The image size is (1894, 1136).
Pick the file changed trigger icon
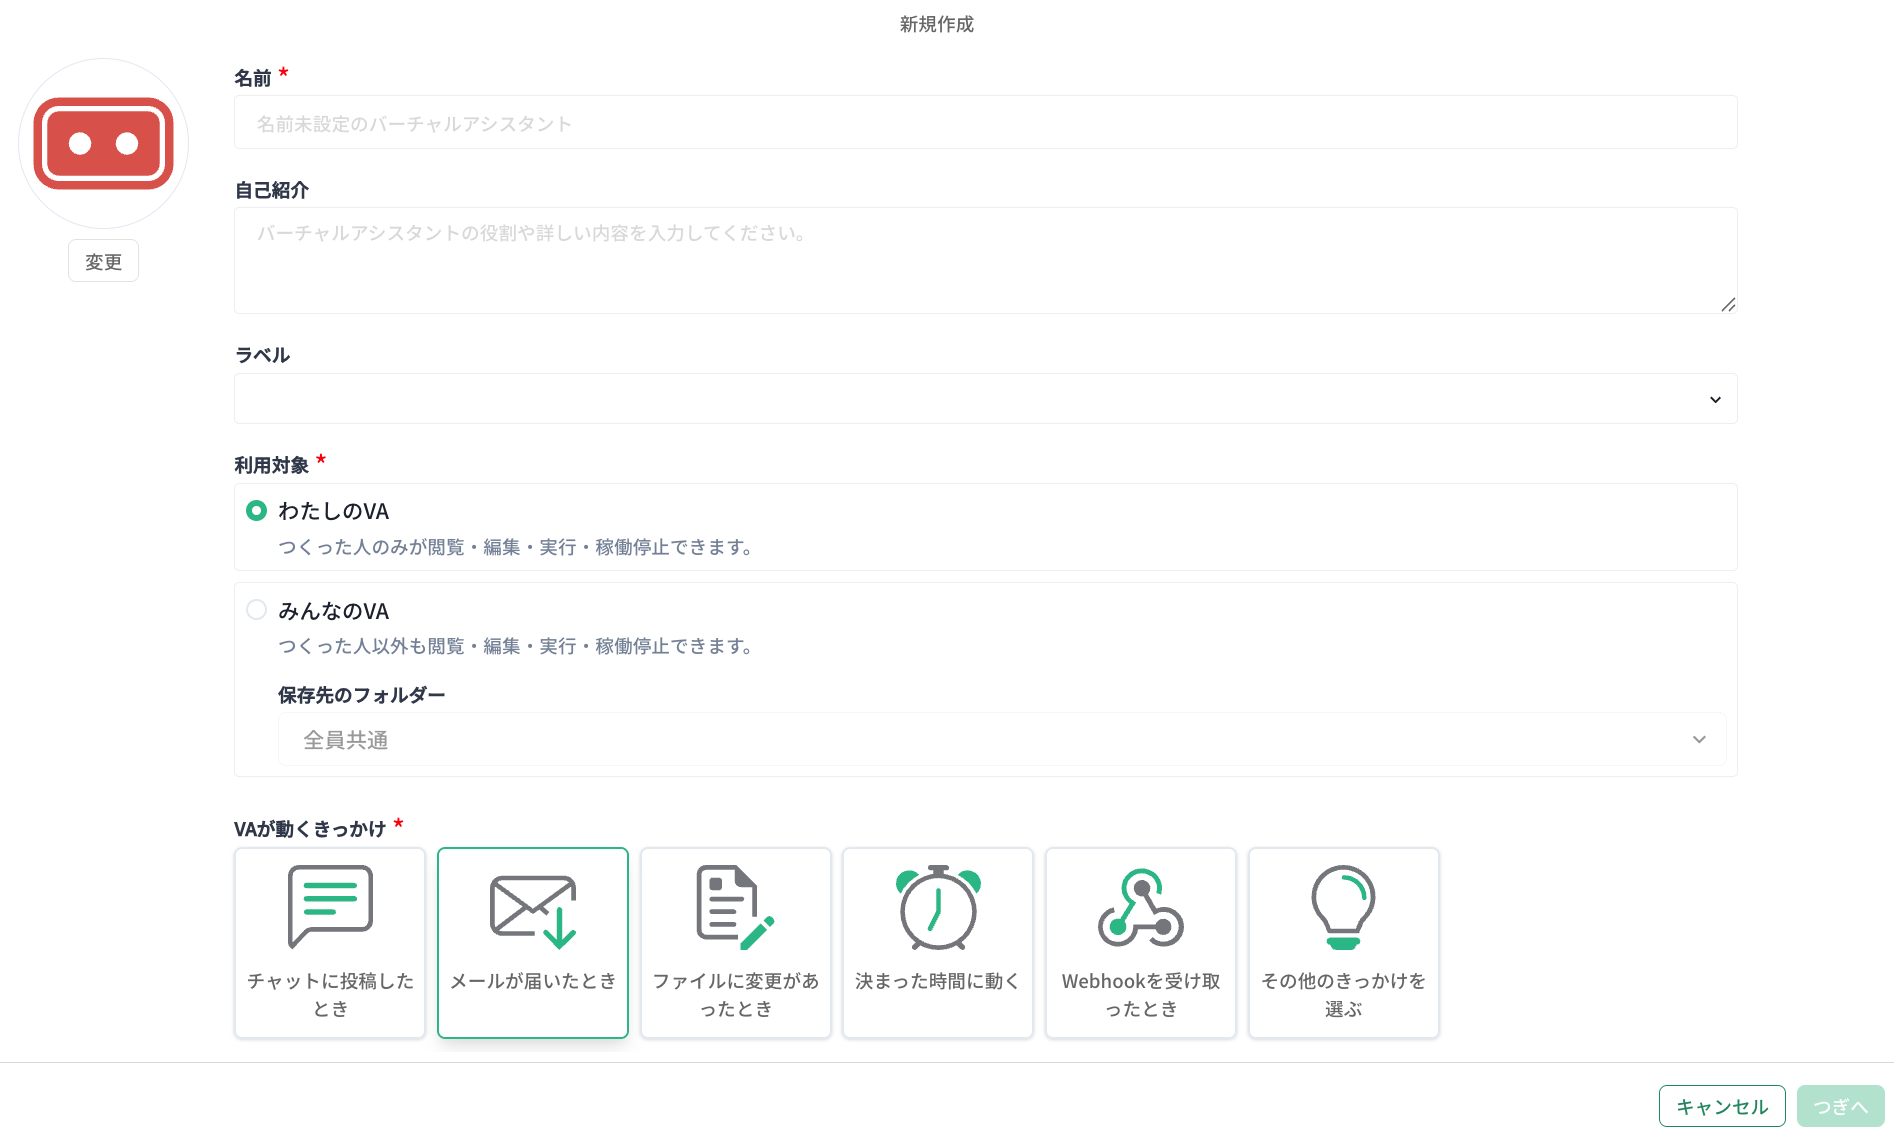pos(735,907)
